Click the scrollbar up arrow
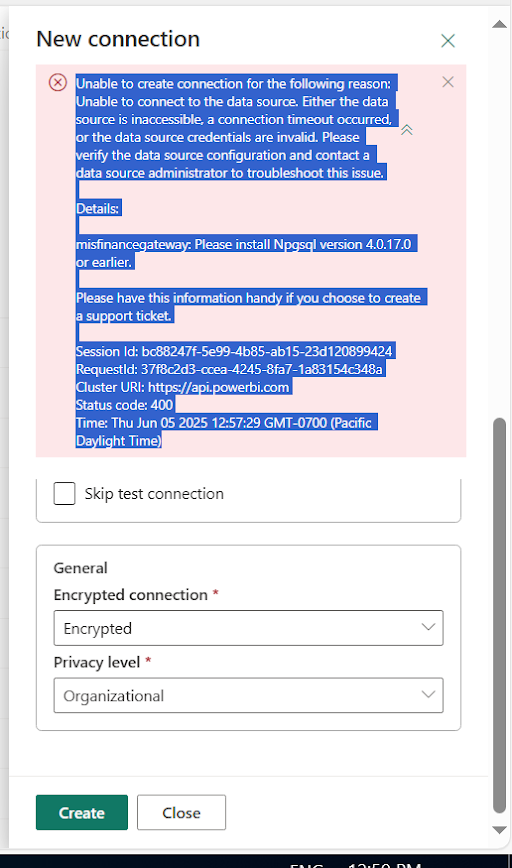The height and width of the screenshot is (868, 512). point(499,24)
